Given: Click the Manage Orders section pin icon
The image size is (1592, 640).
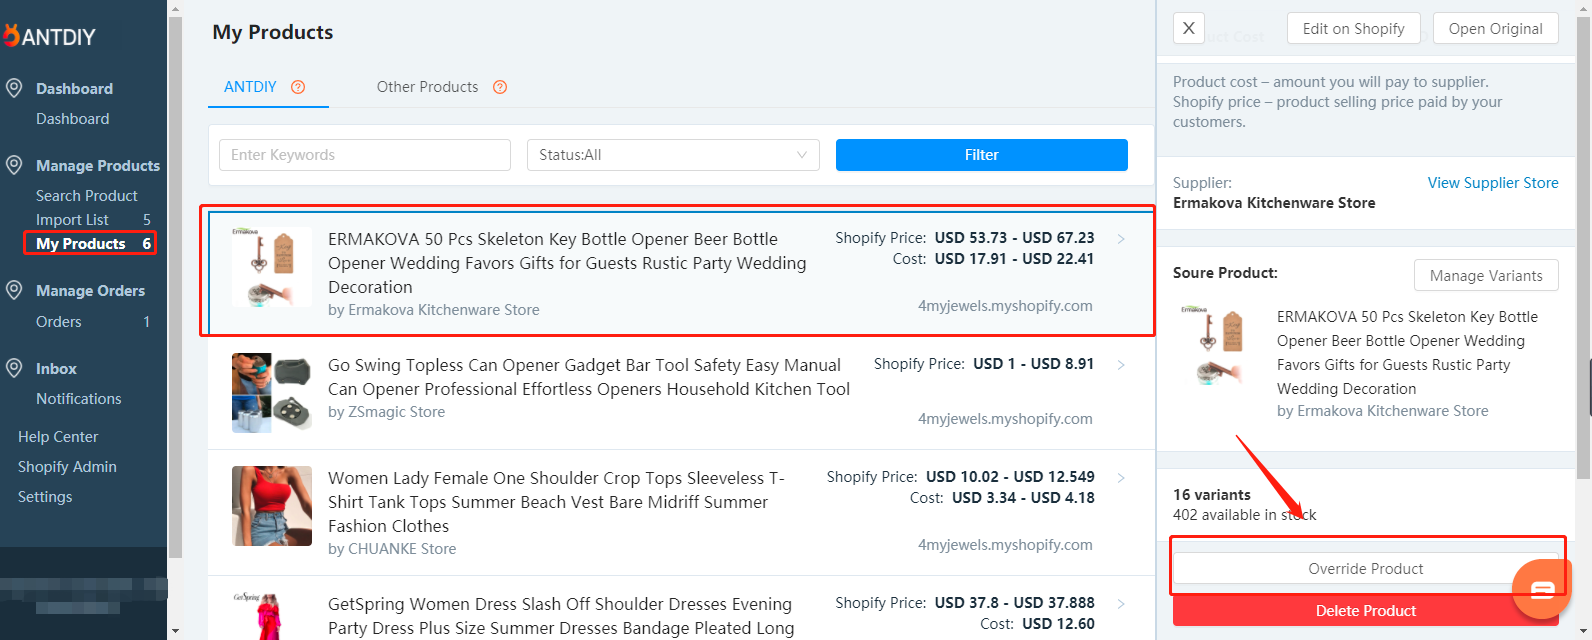Looking at the screenshot, I should (14, 290).
